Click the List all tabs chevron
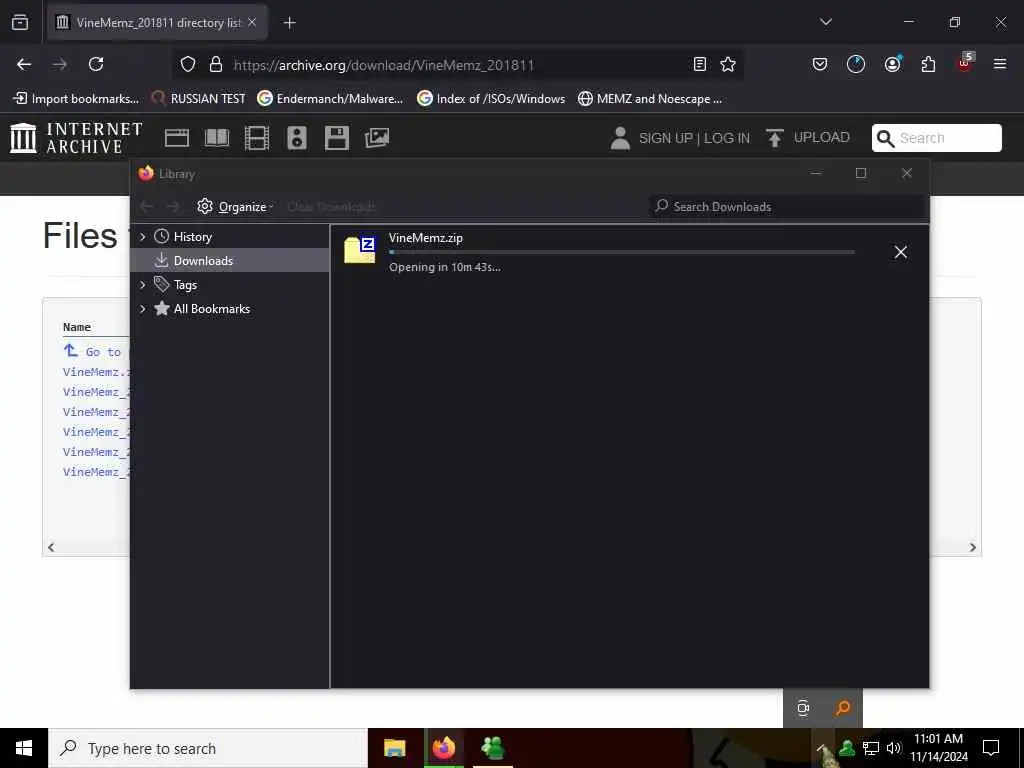 (825, 22)
